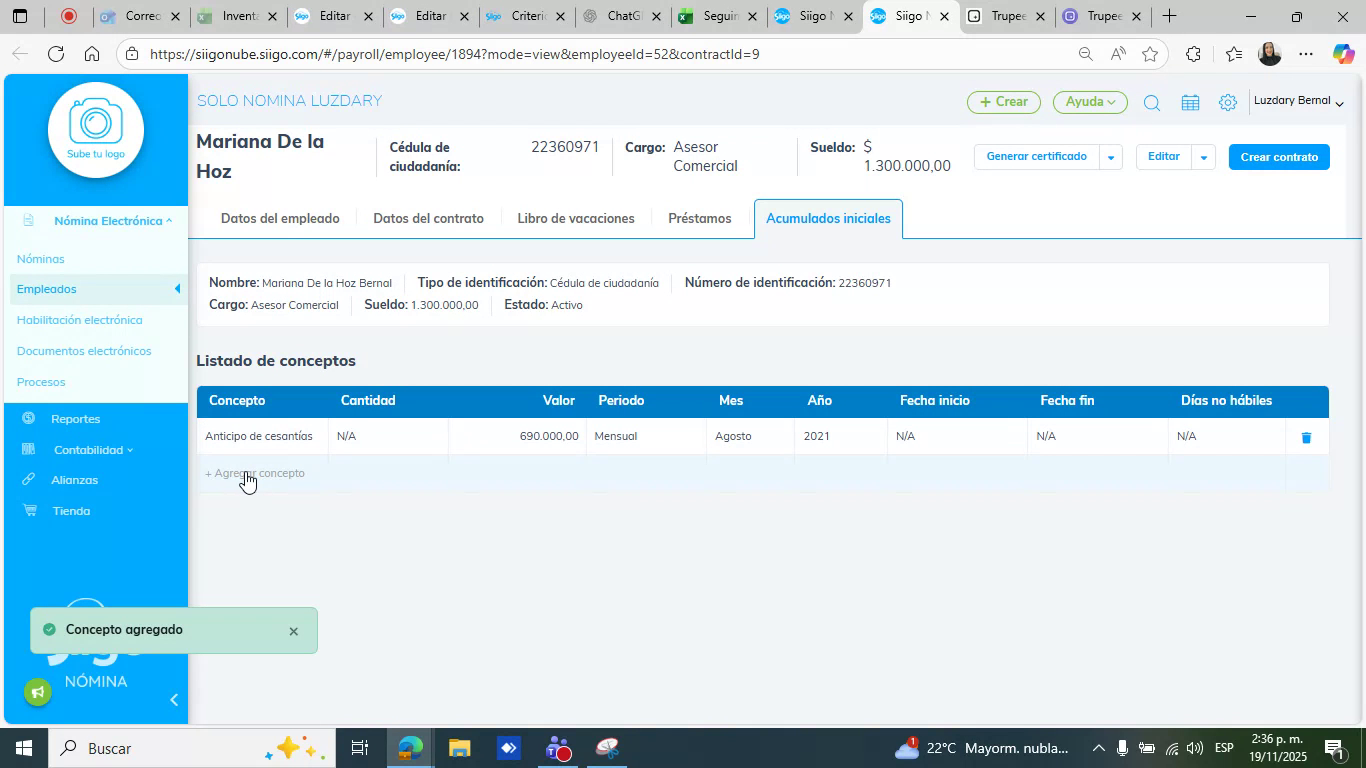This screenshot has width=1366, height=768.
Task: Open Windows notification center
Action: (1333, 748)
